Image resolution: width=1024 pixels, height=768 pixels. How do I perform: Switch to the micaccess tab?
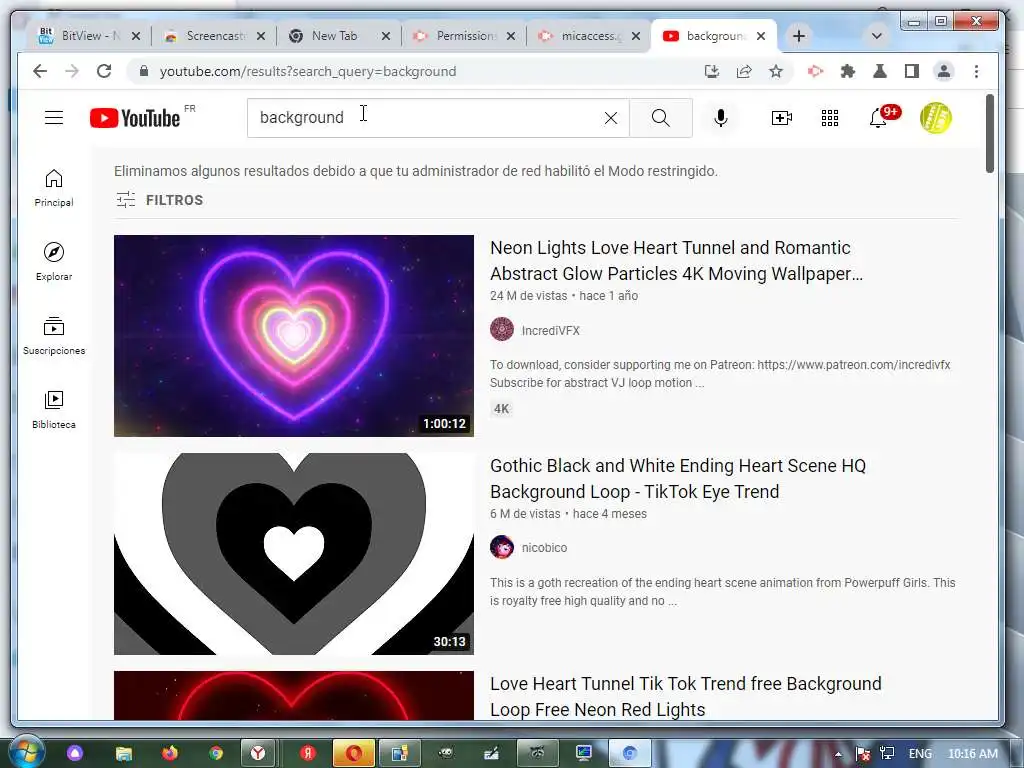589,36
